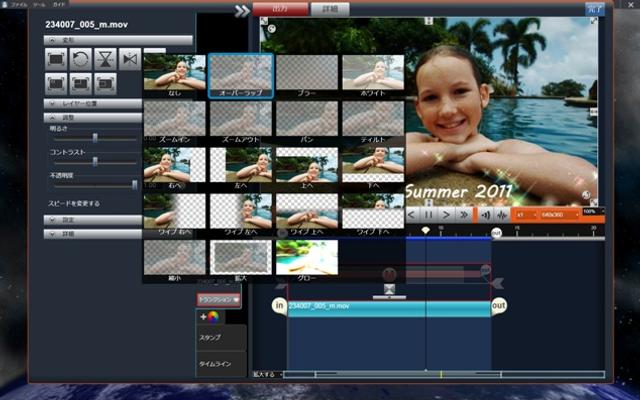Toggle the audio waveform icon

coord(502,215)
